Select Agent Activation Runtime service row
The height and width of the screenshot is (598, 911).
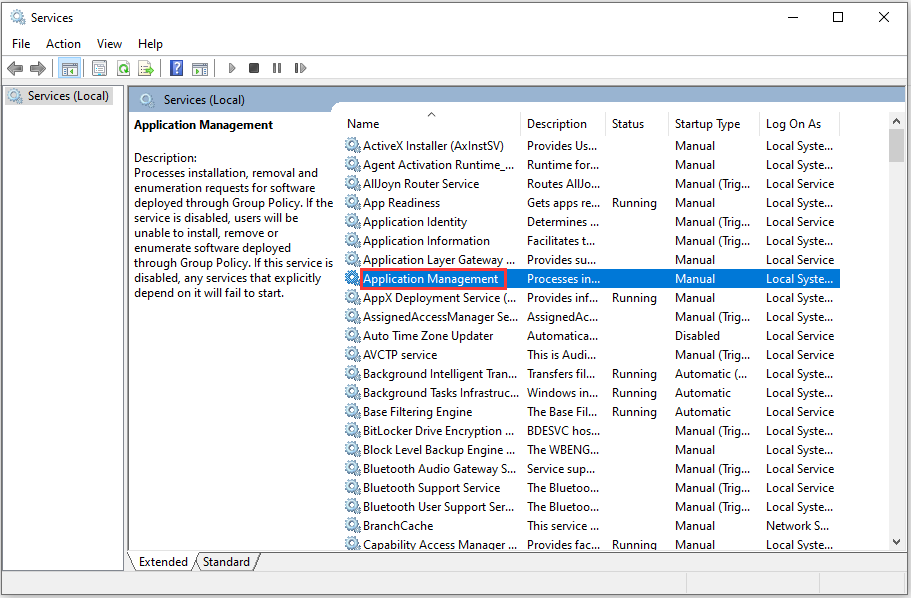pos(591,164)
